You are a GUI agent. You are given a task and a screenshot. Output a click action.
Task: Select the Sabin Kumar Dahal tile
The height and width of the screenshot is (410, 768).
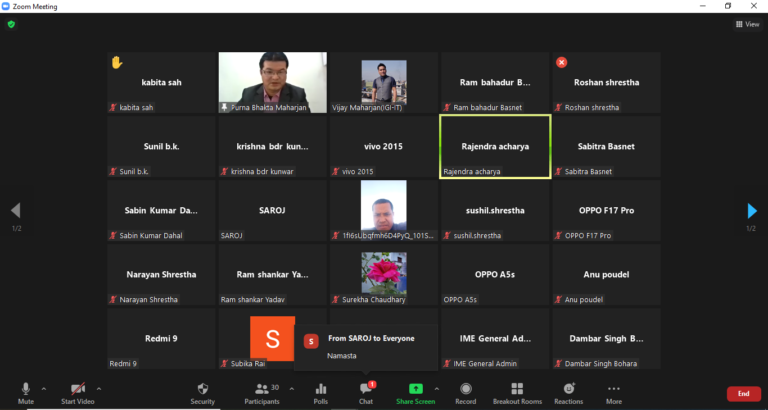coord(161,211)
